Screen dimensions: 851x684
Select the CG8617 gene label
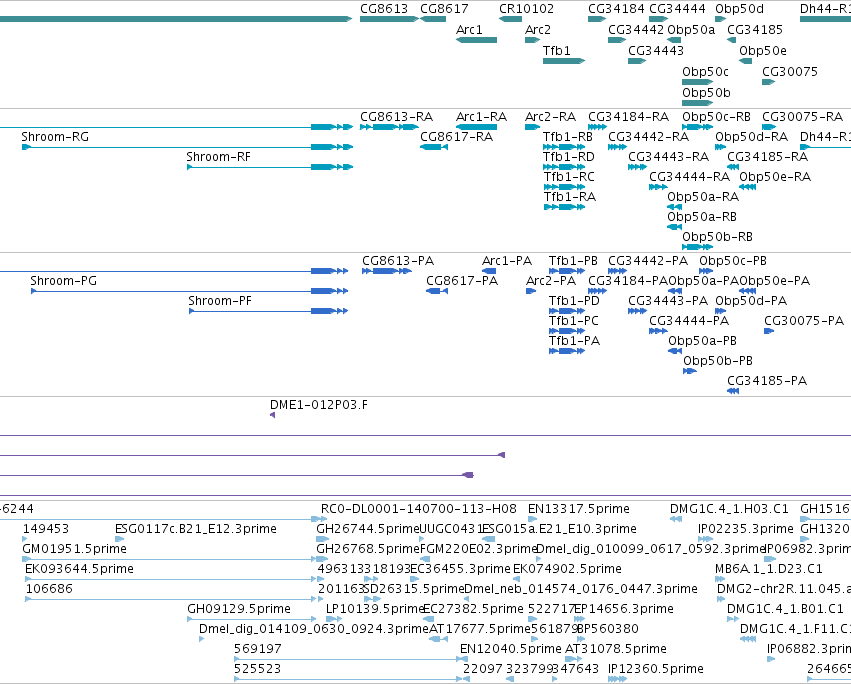click(444, 9)
